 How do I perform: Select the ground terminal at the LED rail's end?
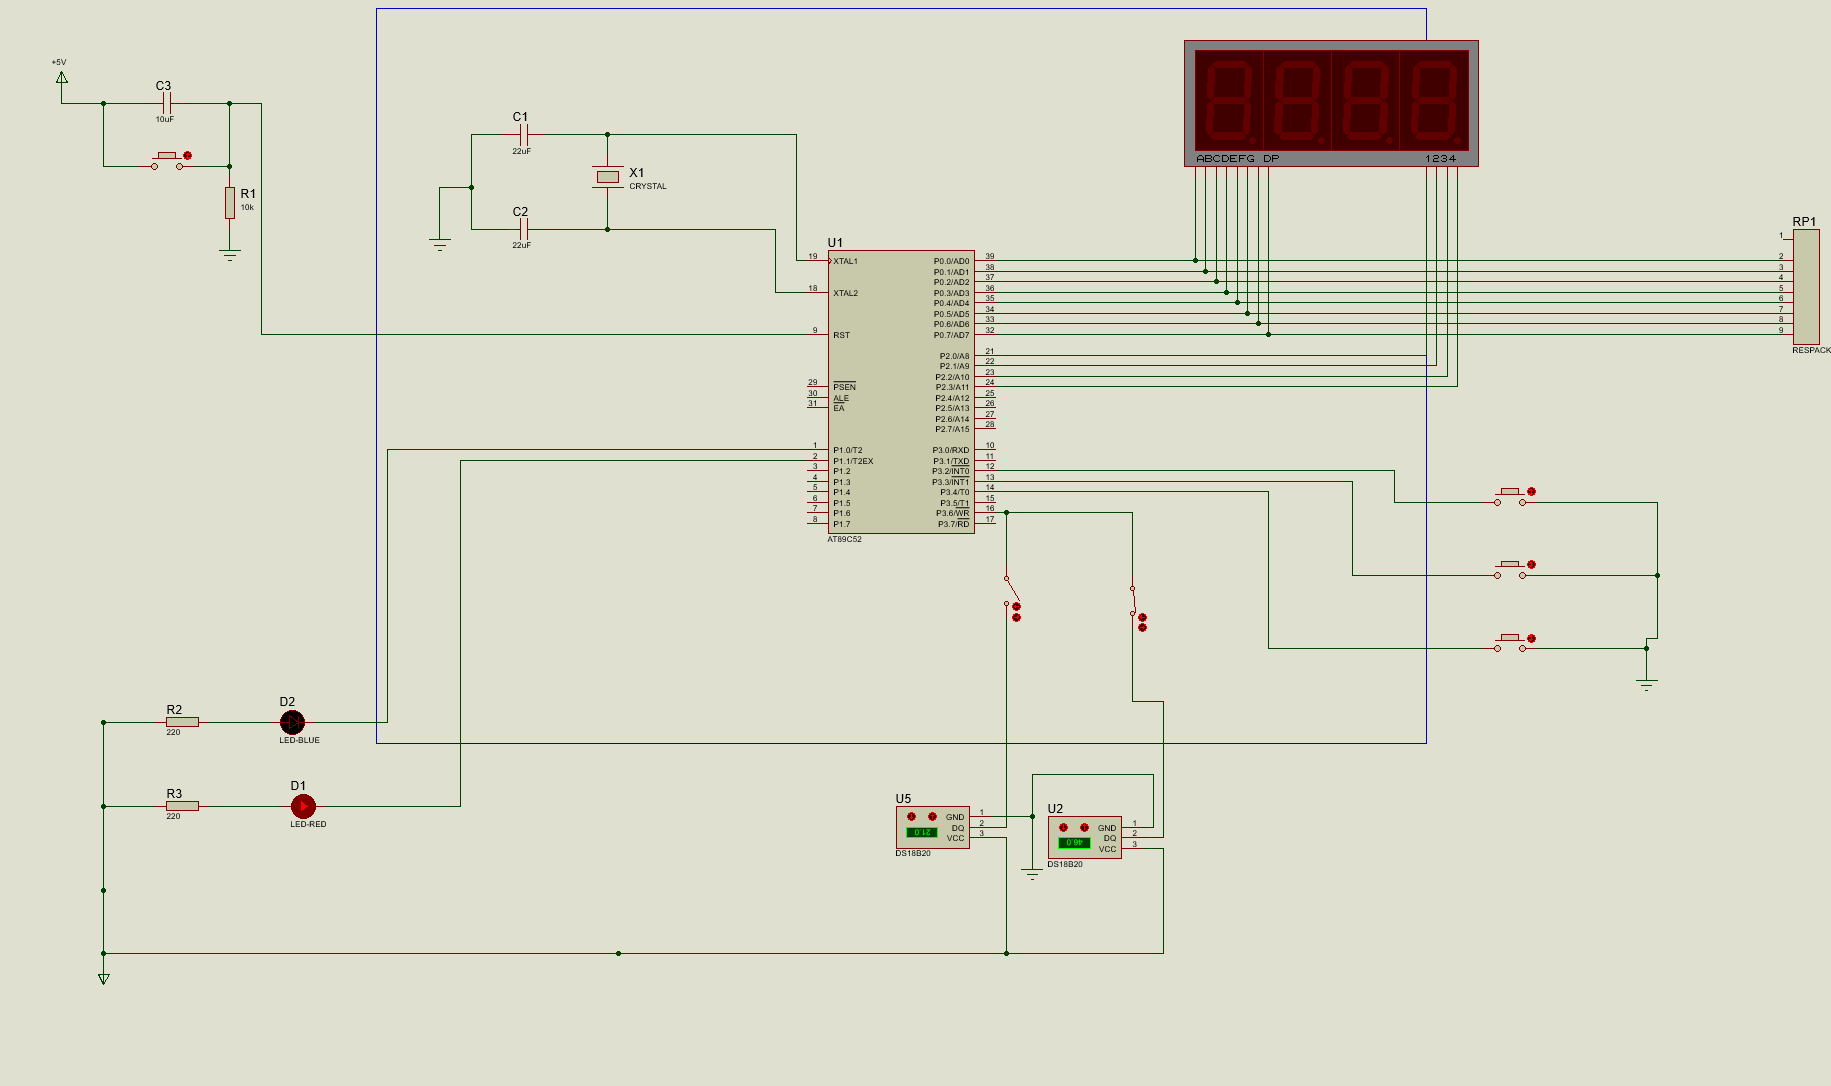tap(103, 979)
